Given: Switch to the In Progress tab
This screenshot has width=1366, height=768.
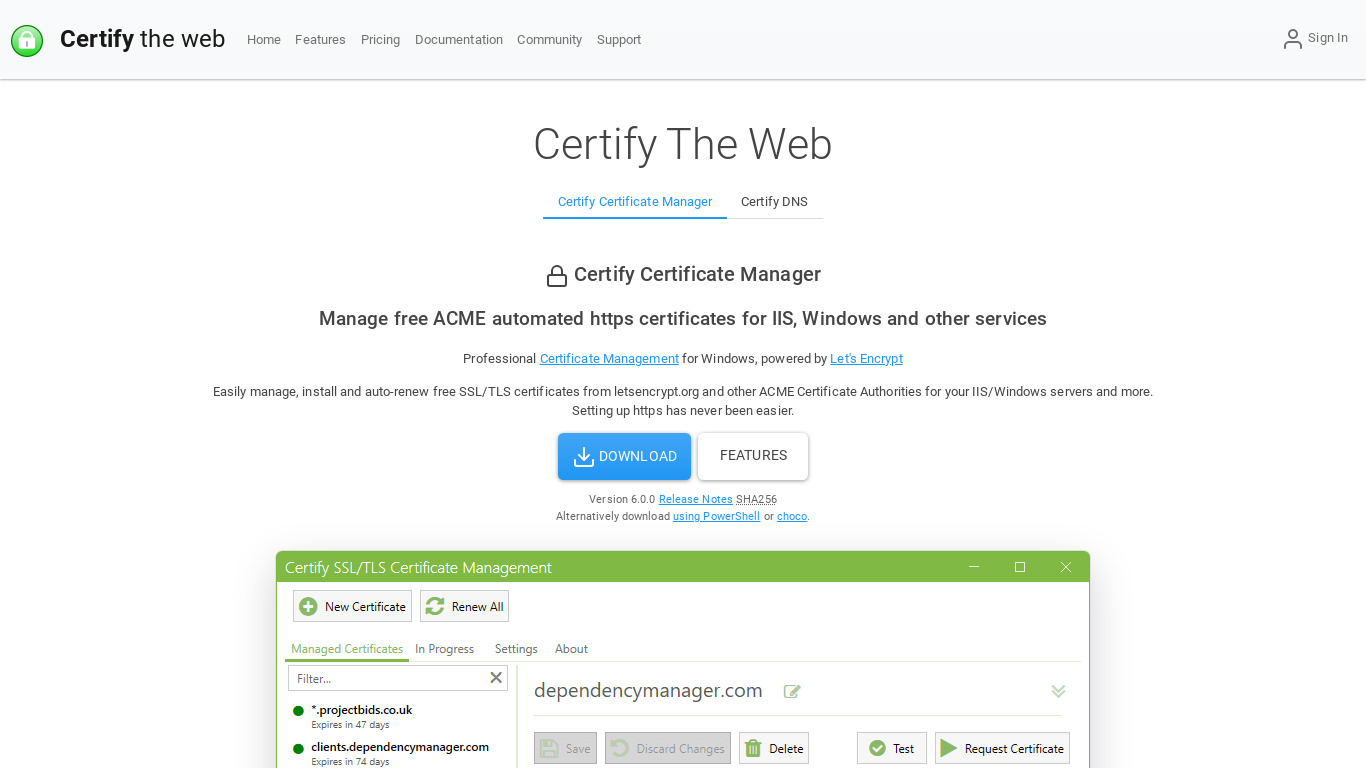Looking at the screenshot, I should tap(444, 649).
